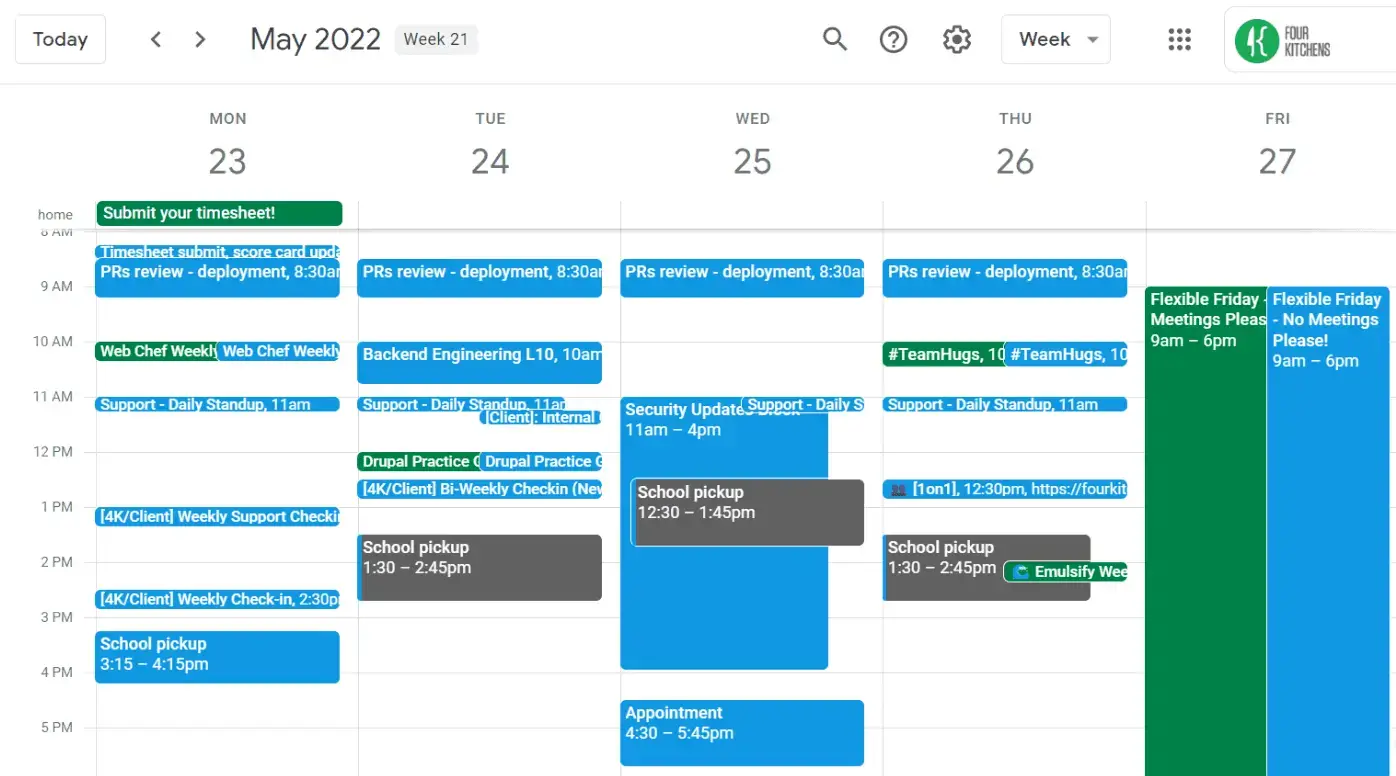Open Submit your timesheet all-day event
Viewport: 1396px width, 776px height.
coord(219,213)
